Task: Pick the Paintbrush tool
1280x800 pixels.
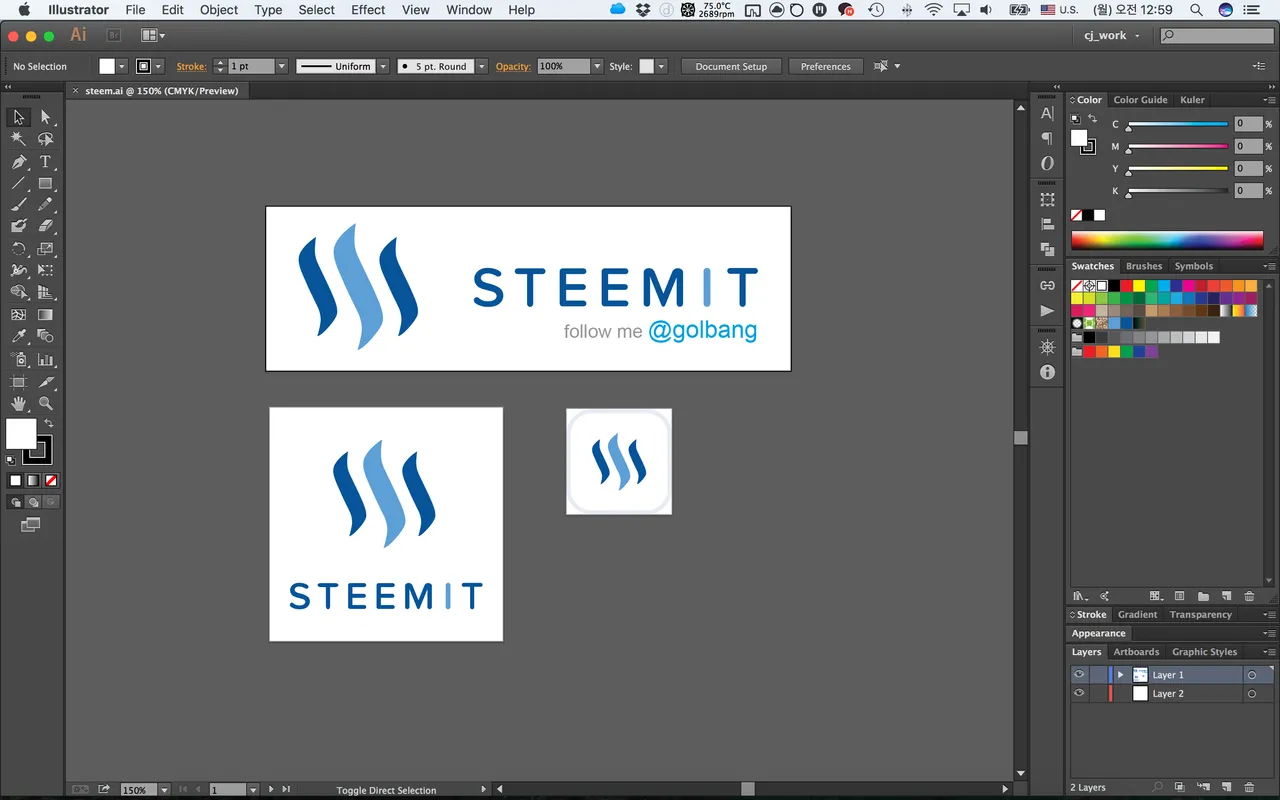Action: click(x=19, y=205)
